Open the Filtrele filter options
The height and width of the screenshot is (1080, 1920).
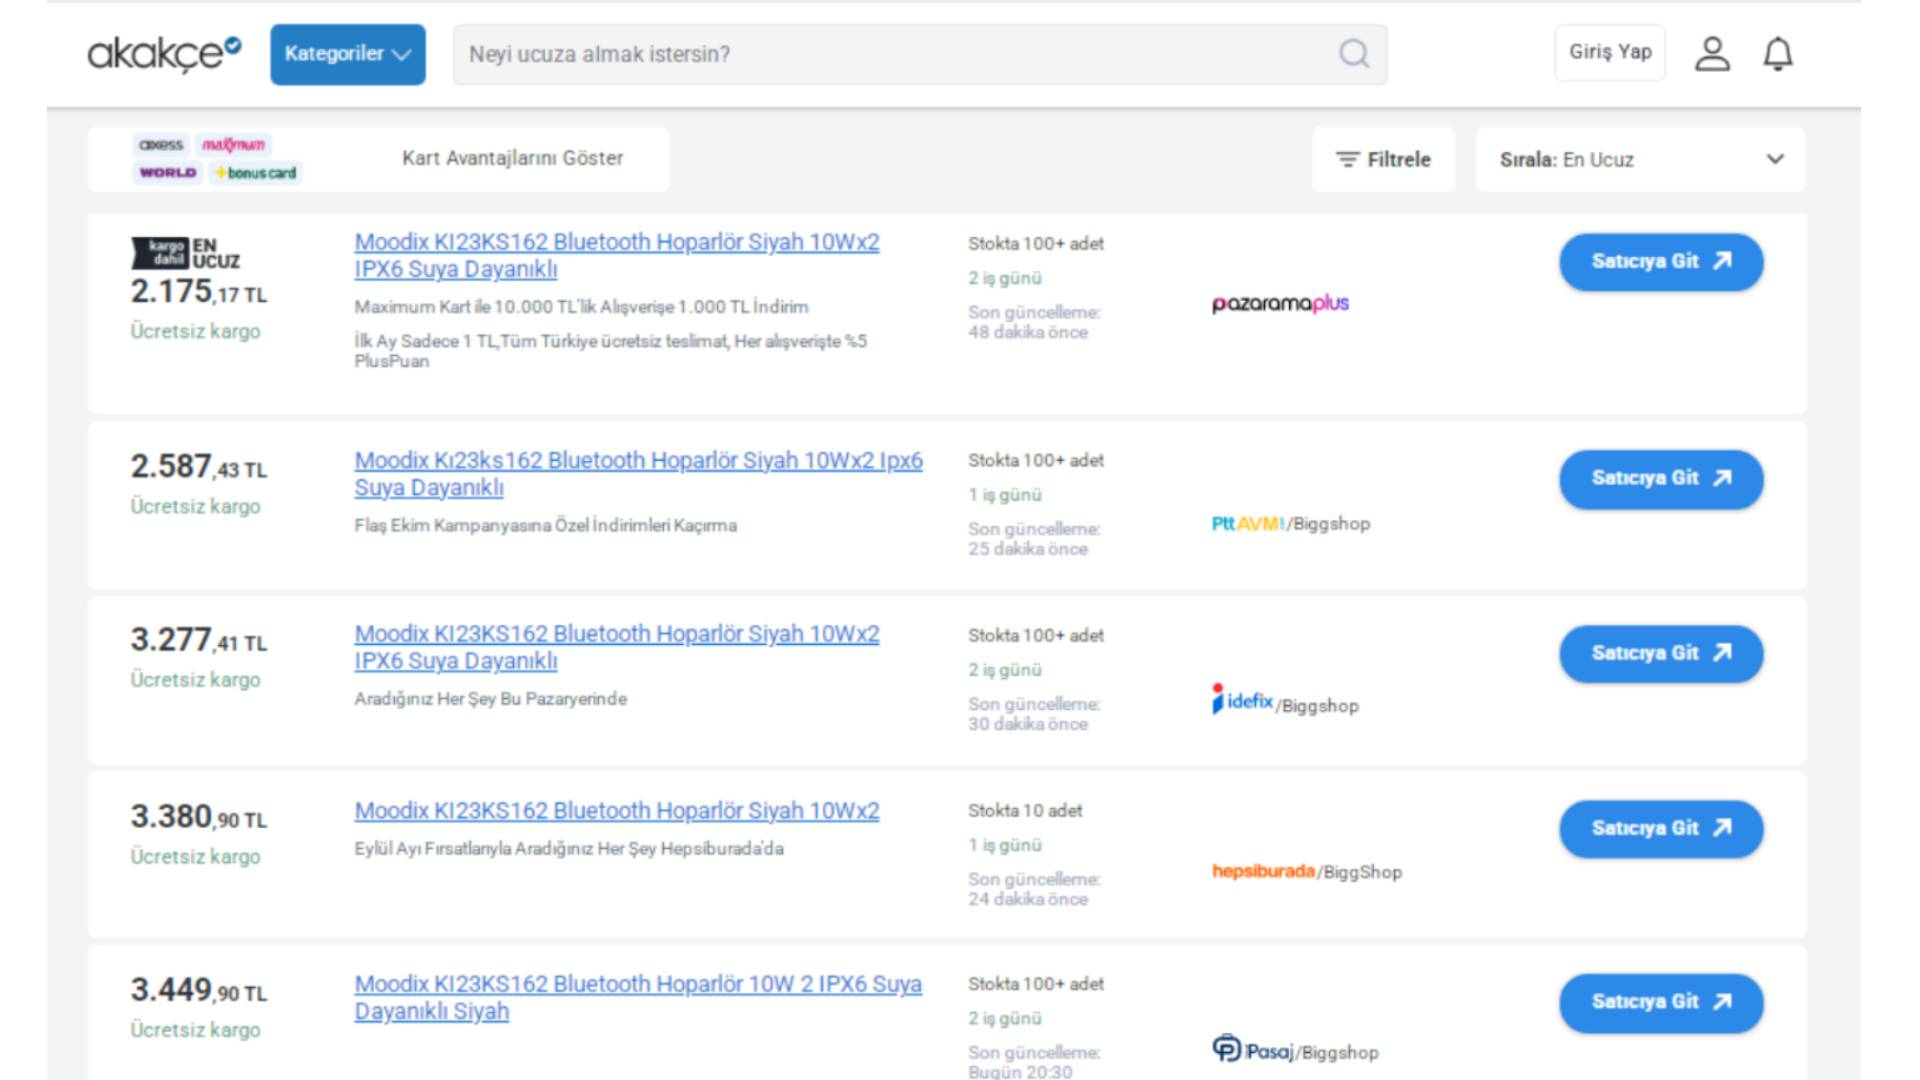coord(1383,159)
